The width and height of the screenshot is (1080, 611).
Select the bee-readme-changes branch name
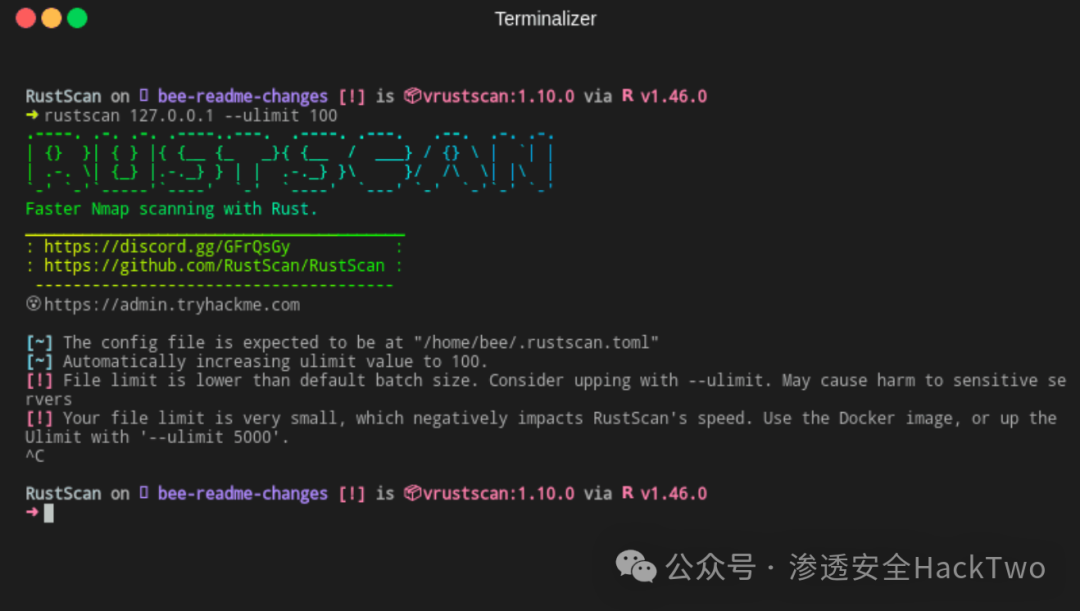[x=242, y=96]
